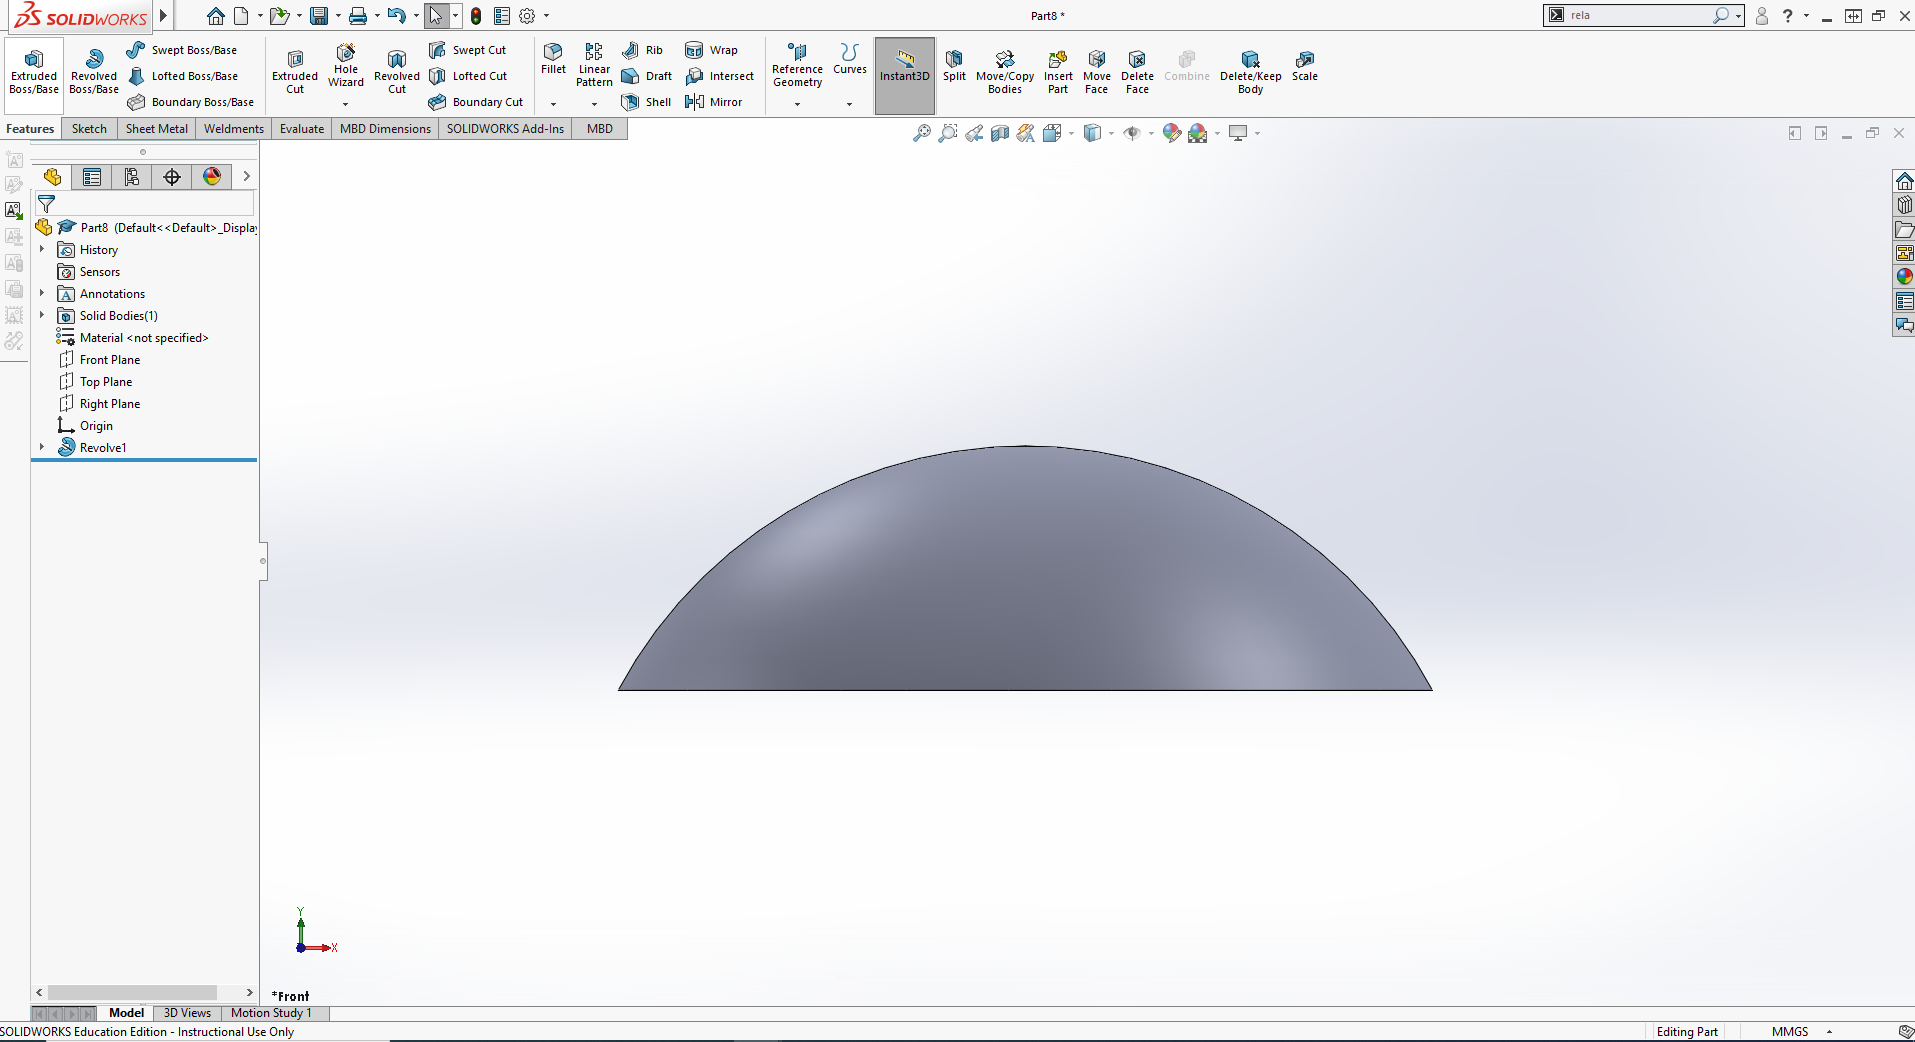Select the Shell tool

[646, 102]
